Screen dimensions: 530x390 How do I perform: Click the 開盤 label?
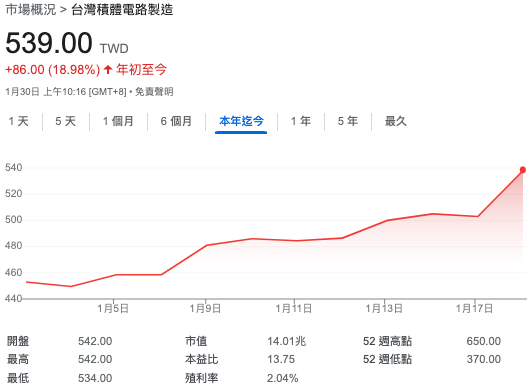click(x=18, y=341)
